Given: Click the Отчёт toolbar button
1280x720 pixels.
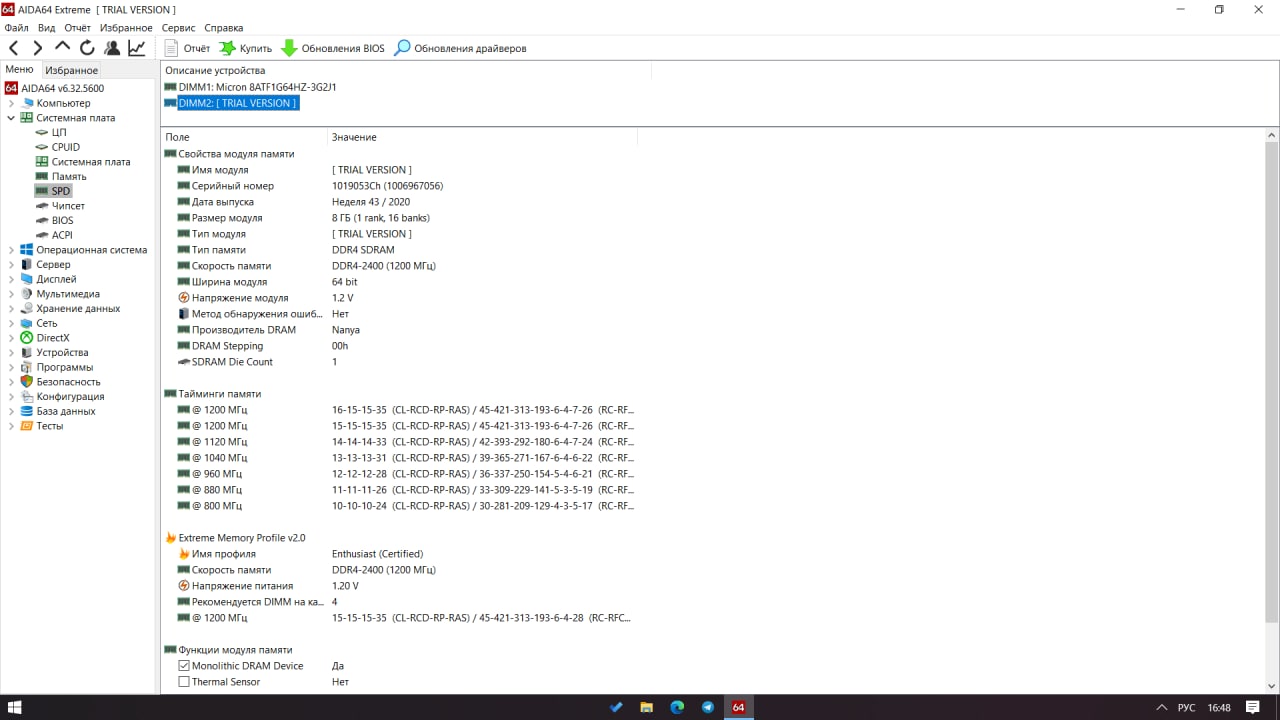Looking at the screenshot, I should click(187, 48).
